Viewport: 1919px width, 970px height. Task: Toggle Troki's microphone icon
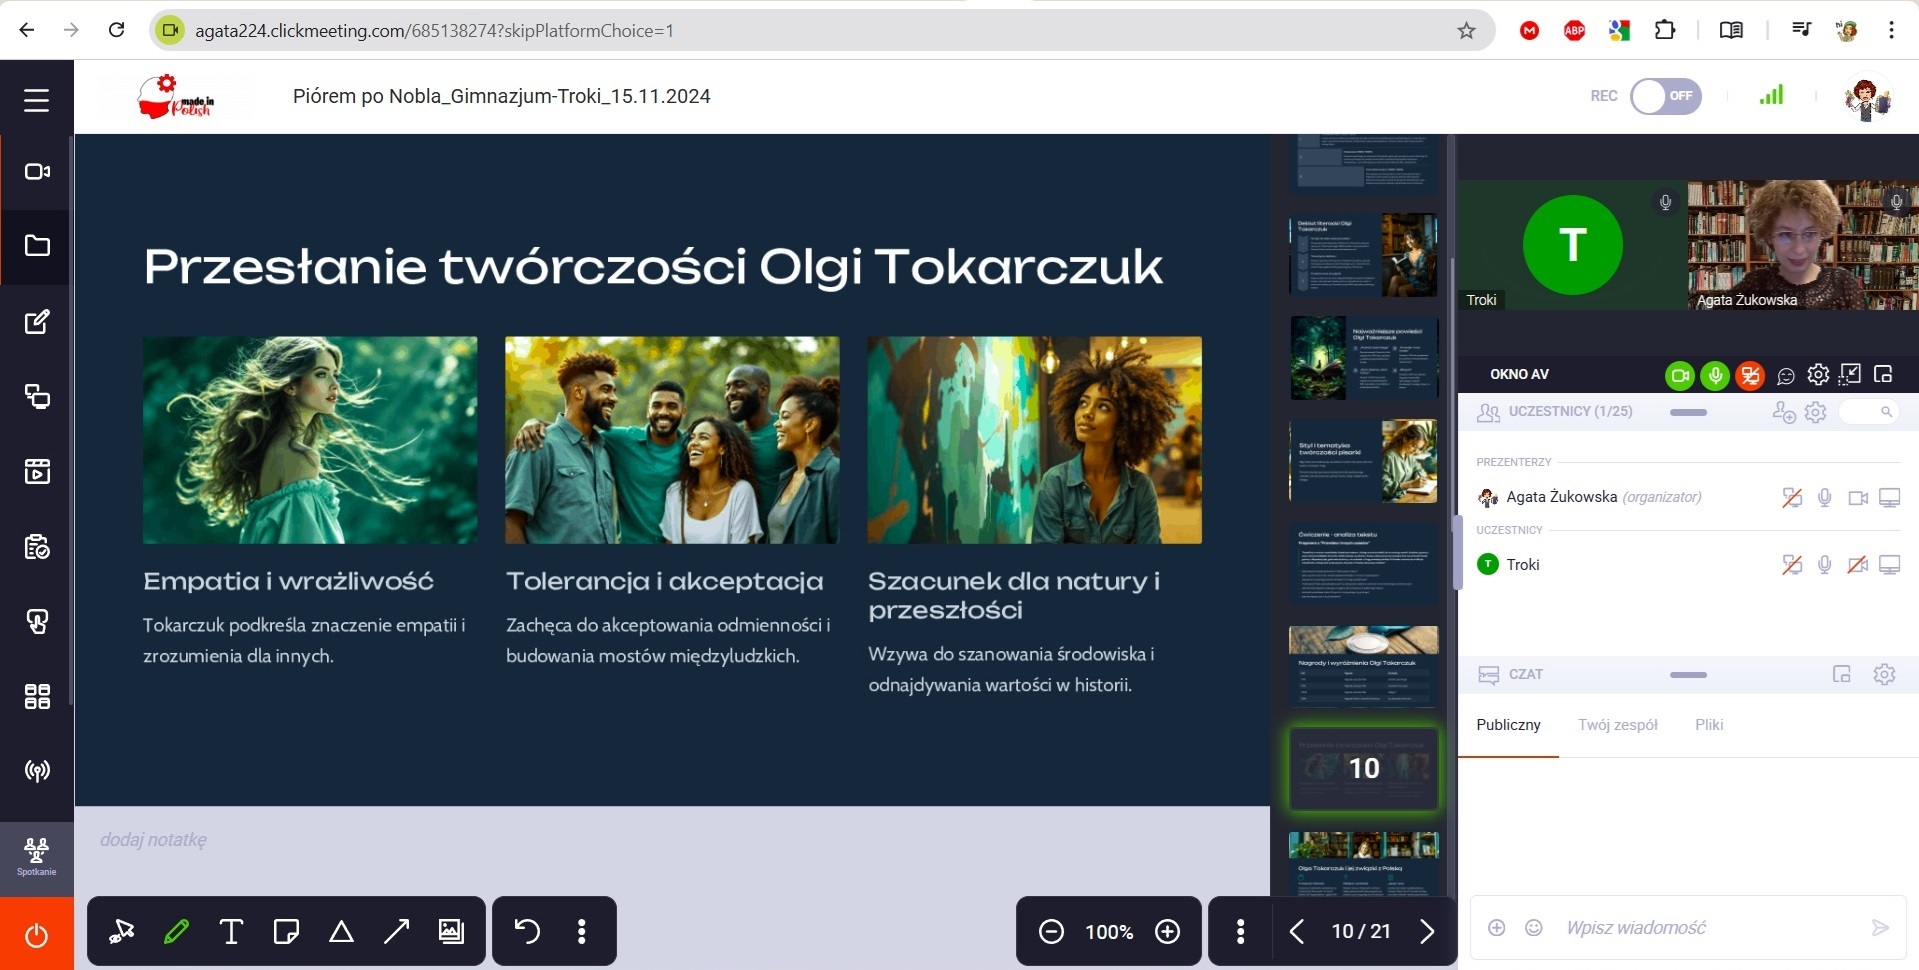click(1825, 565)
